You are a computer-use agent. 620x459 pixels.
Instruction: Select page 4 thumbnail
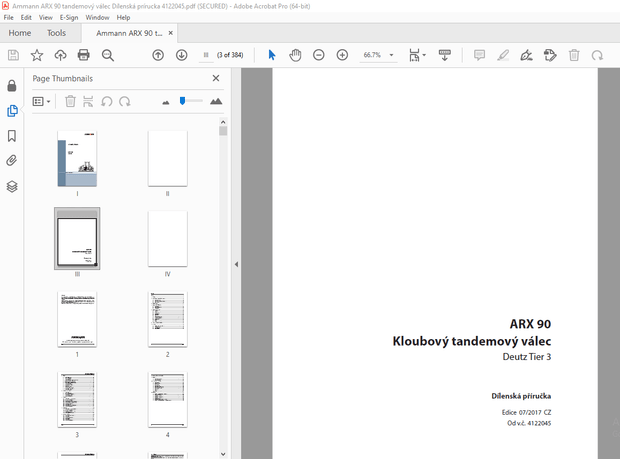(x=168, y=400)
